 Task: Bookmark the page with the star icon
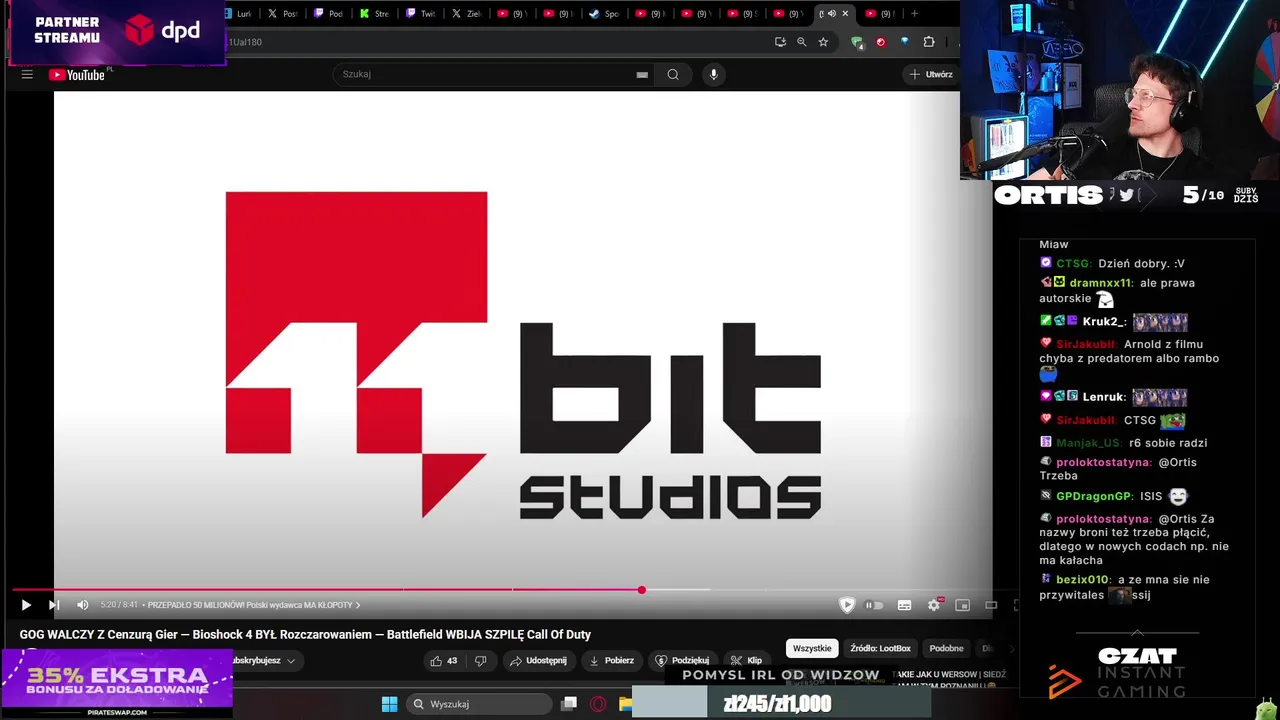tap(823, 42)
